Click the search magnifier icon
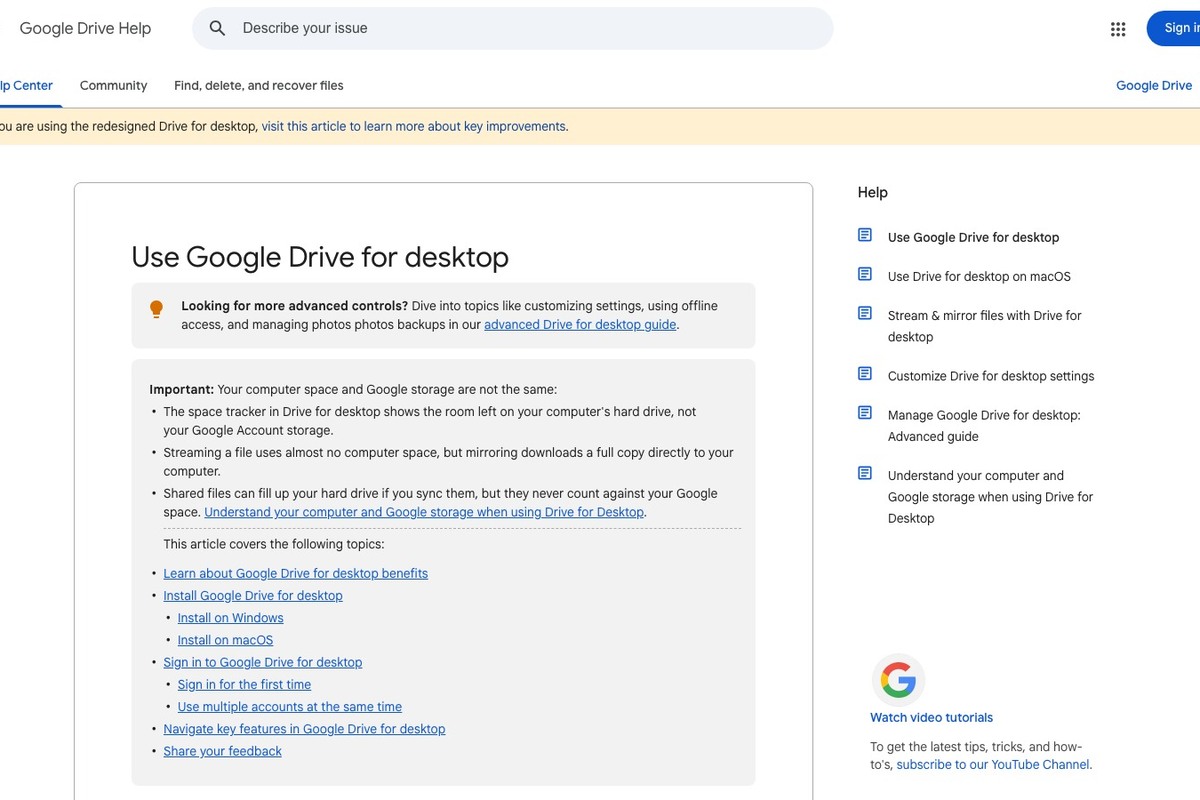 [217, 28]
